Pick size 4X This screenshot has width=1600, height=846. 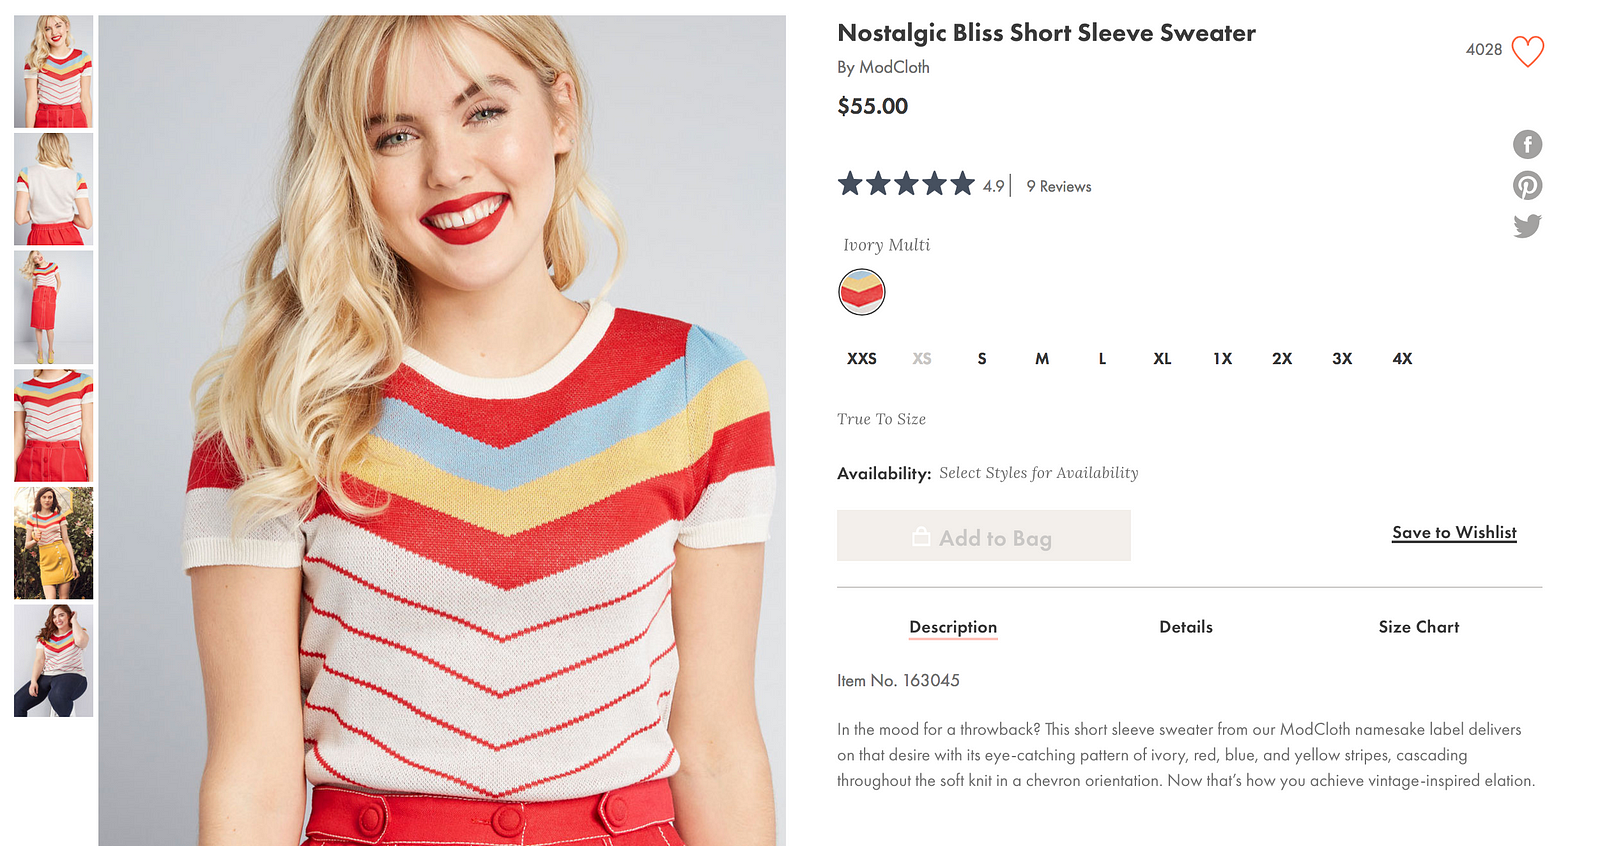point(1402,358)
